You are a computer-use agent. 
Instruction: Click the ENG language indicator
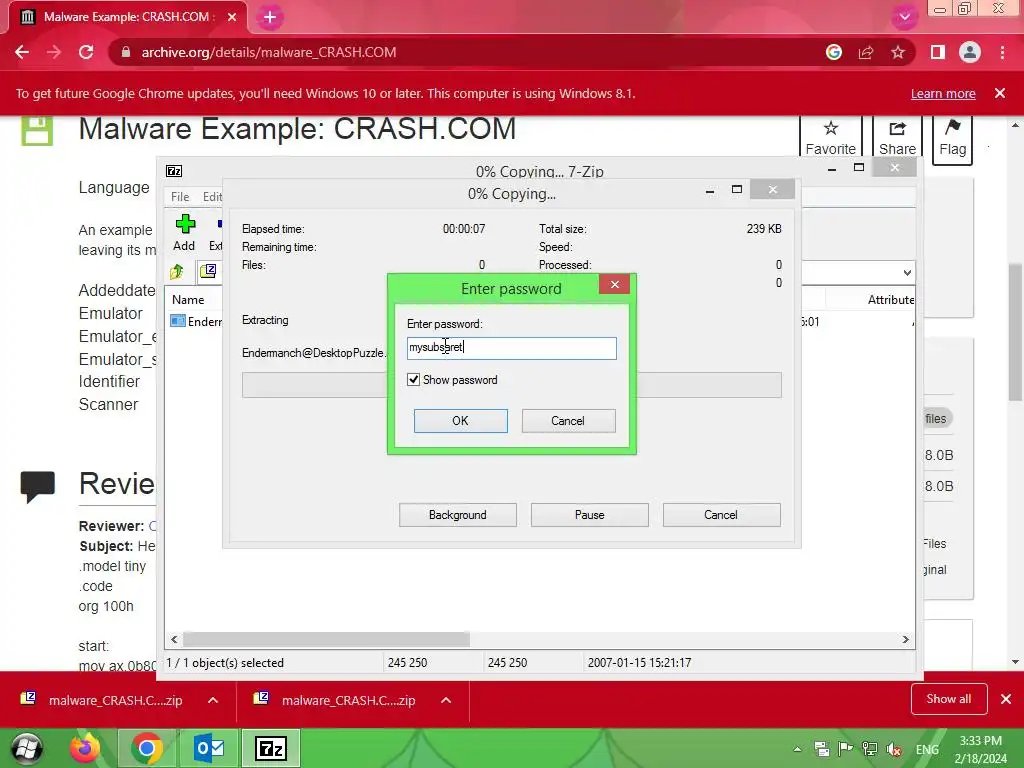point(927,749)
